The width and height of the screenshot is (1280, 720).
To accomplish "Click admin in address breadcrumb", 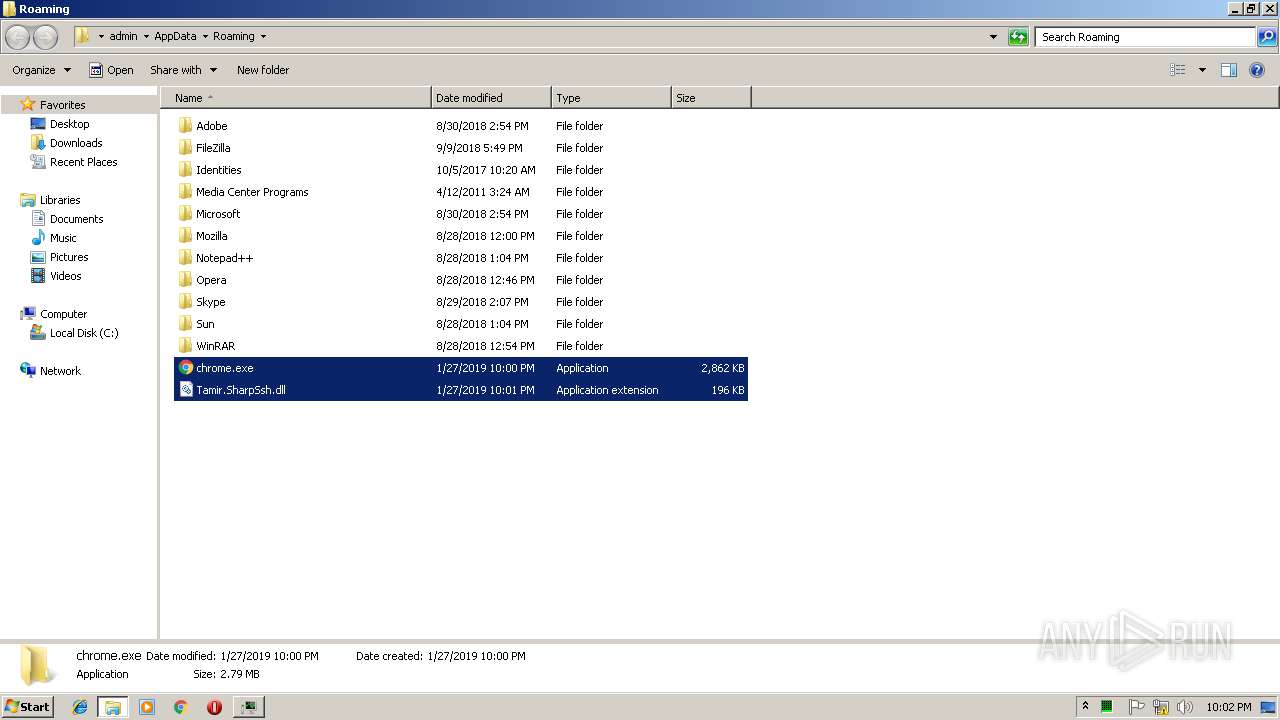I will pyautogui.click(x=123, y=36).
